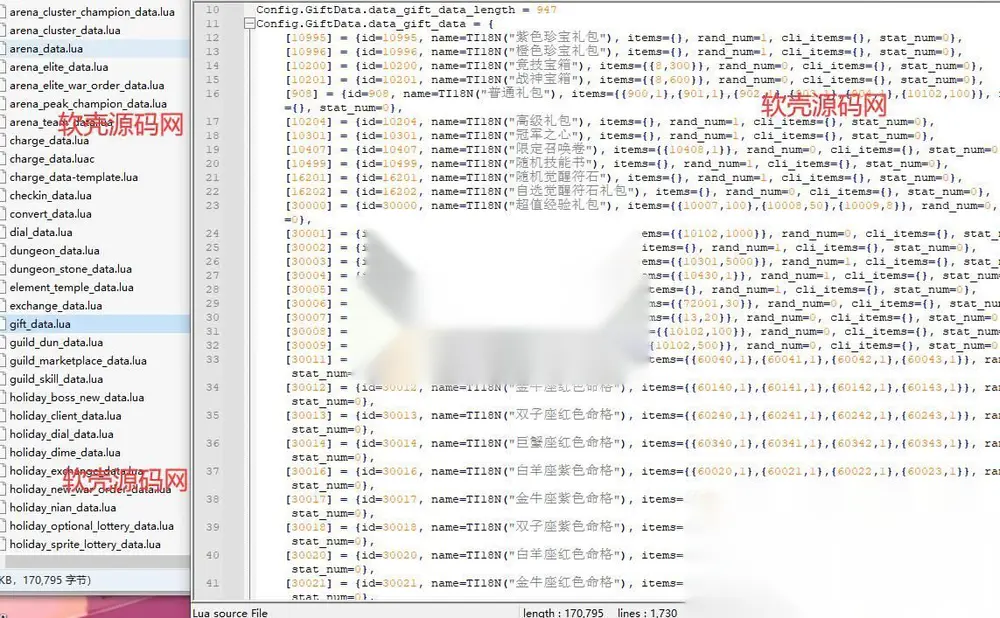Select dungeon_data.lua
This screenshot has width=1000, height=618.
tap(54, 251)
